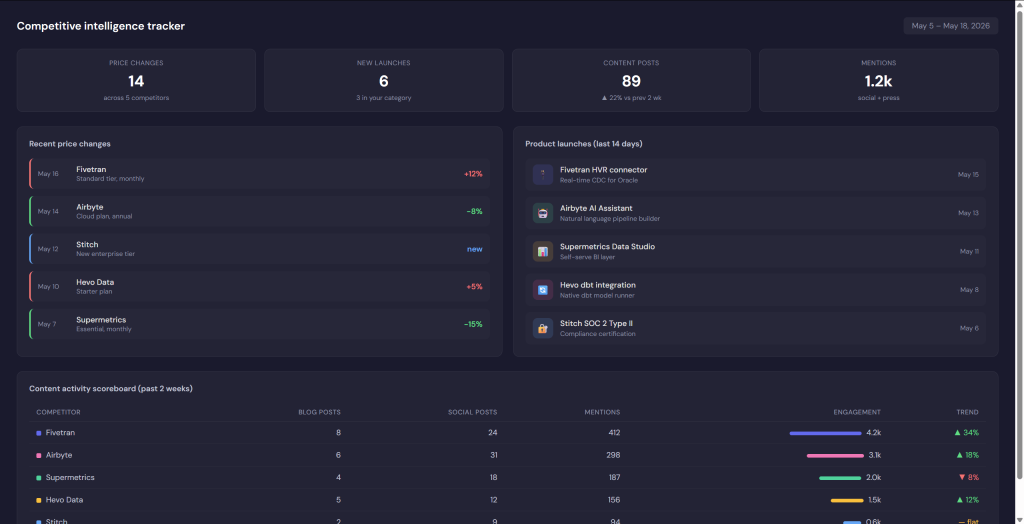Sort by the Mentions column header
Screen dimensions: 1024x524
point(602,412)
